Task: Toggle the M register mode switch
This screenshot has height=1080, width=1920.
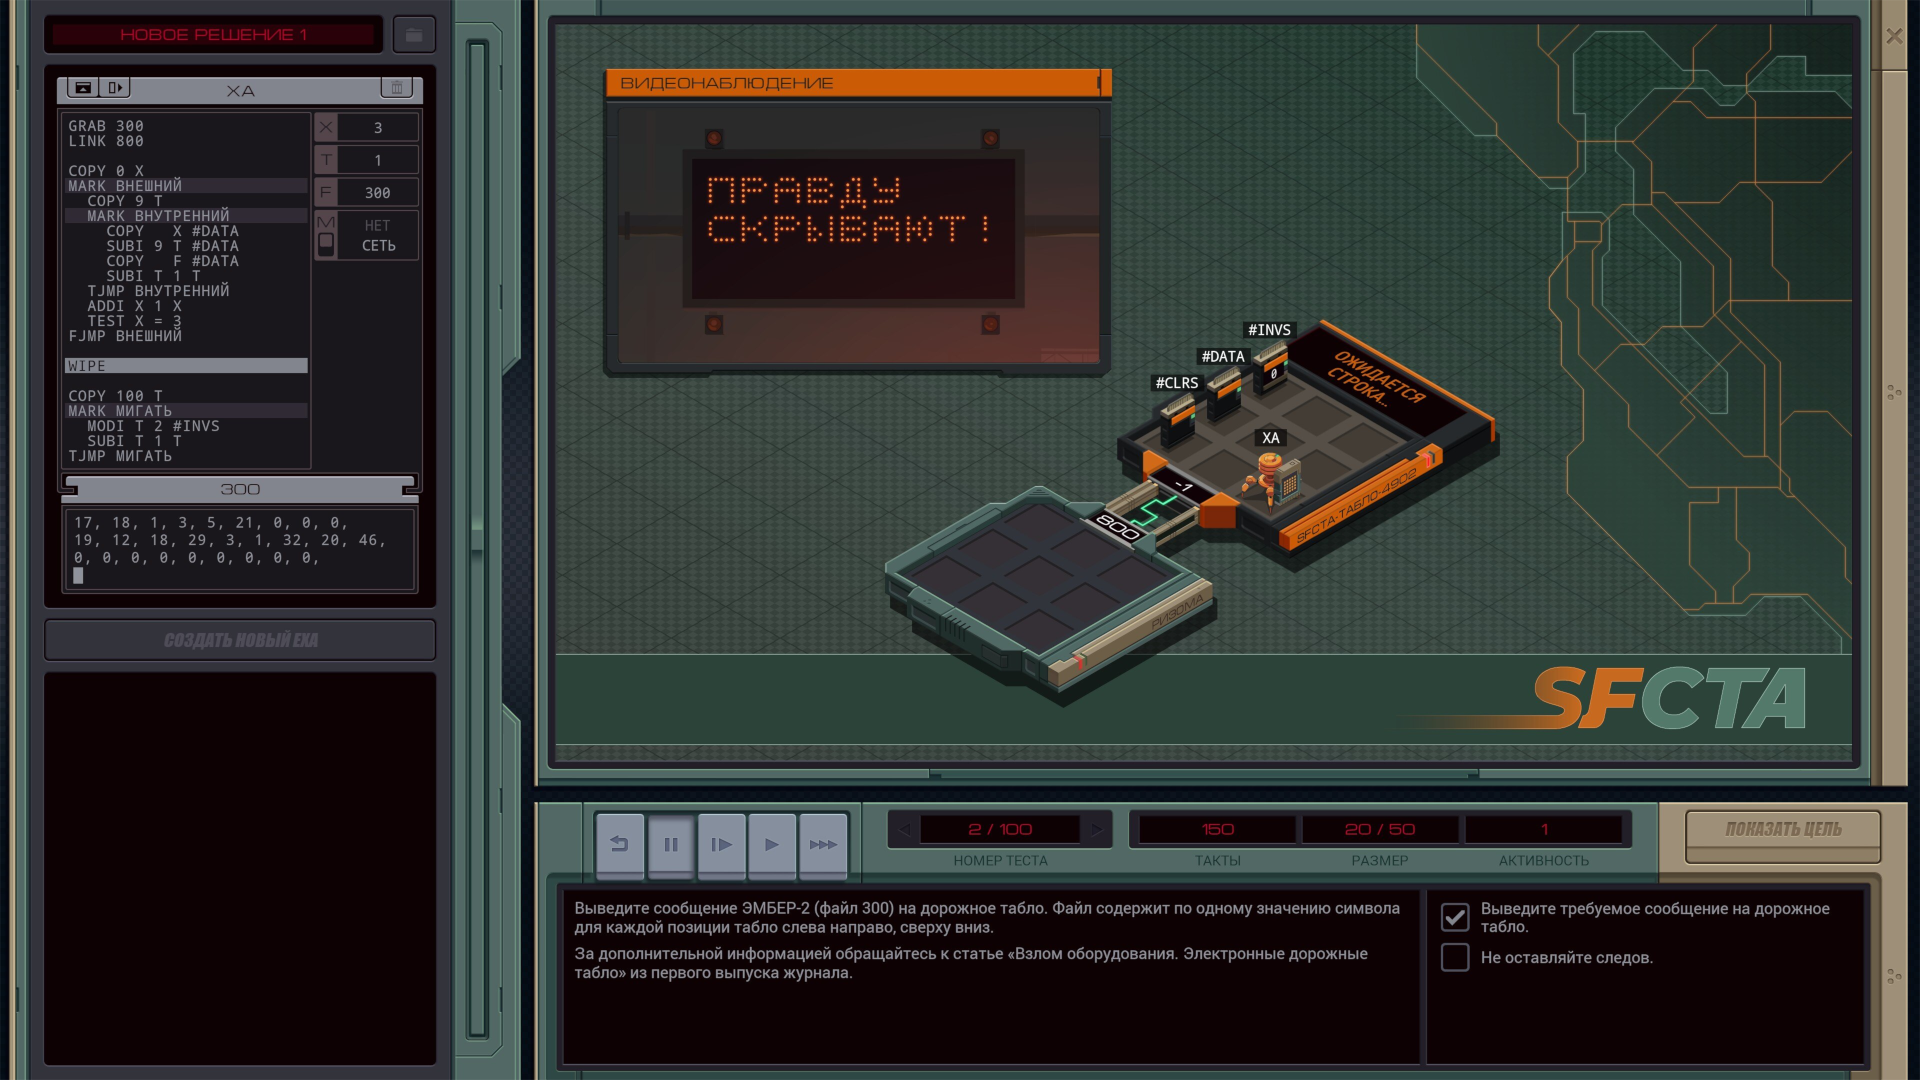Action: coord(326,243)
